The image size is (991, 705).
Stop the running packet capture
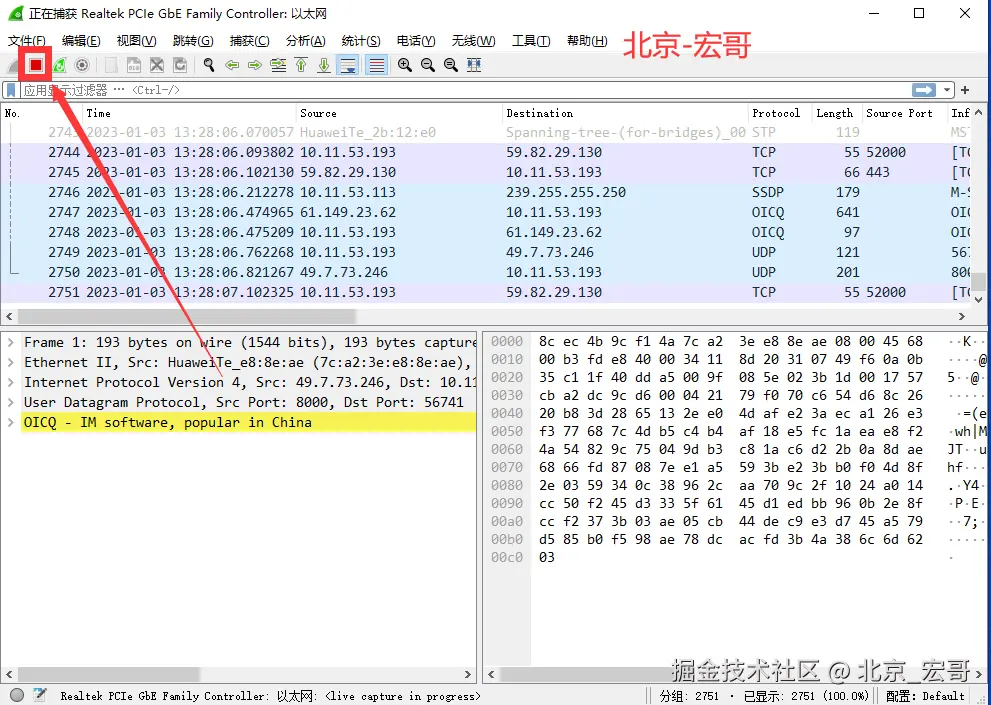(35, 64)
